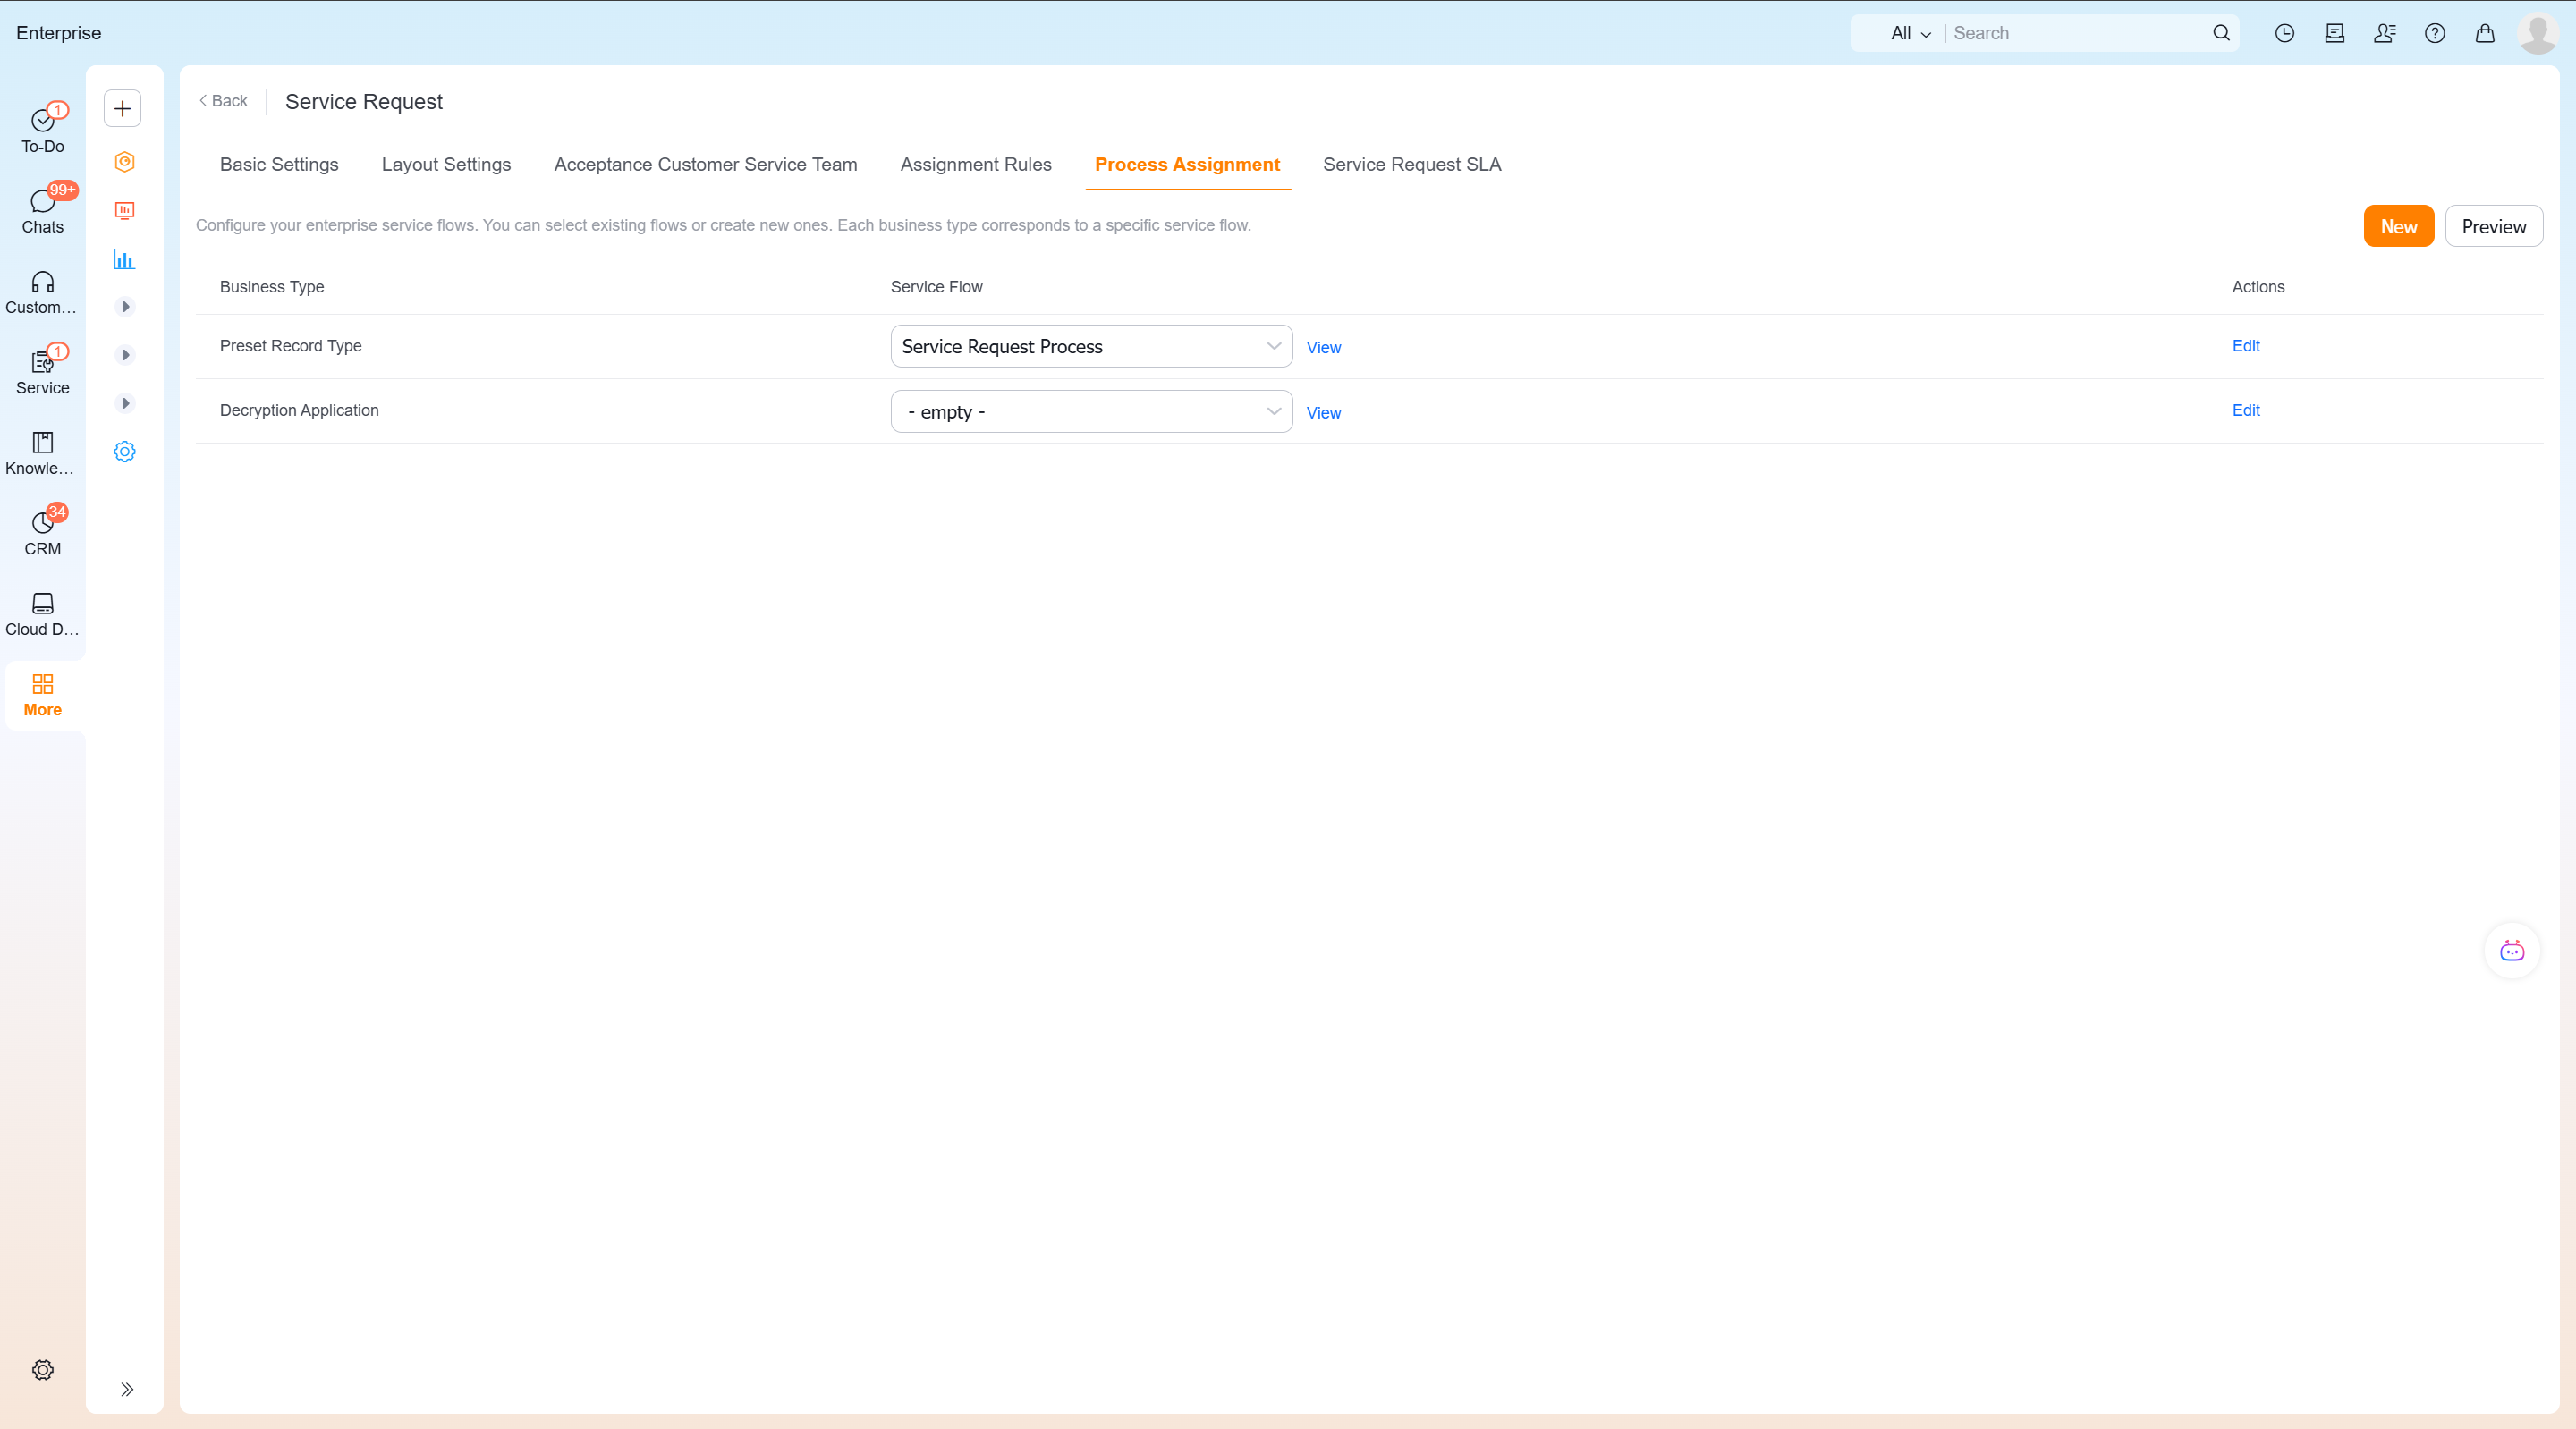Switch to the Layout Settings tab
Image resolution: width=2576 pixels, height=1429 pixels.
446,164
